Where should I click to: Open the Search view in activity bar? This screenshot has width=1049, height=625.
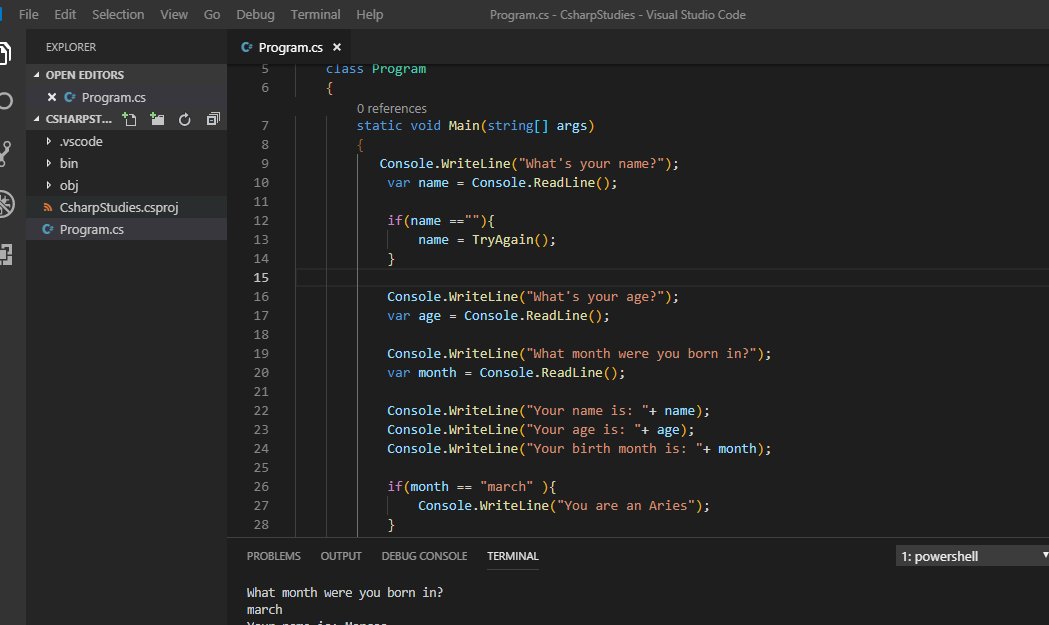(x=6, y=101)
